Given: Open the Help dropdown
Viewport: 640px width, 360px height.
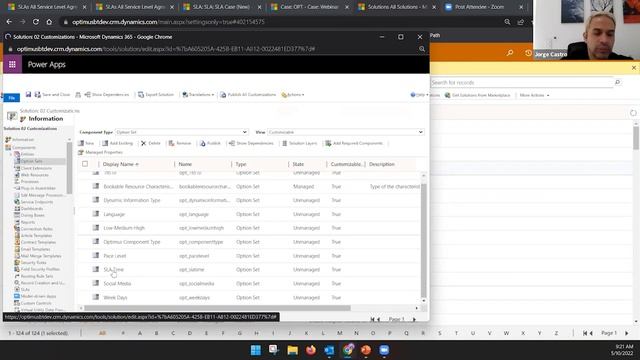Looking at the screenshot, I should (x=419, y=95).
